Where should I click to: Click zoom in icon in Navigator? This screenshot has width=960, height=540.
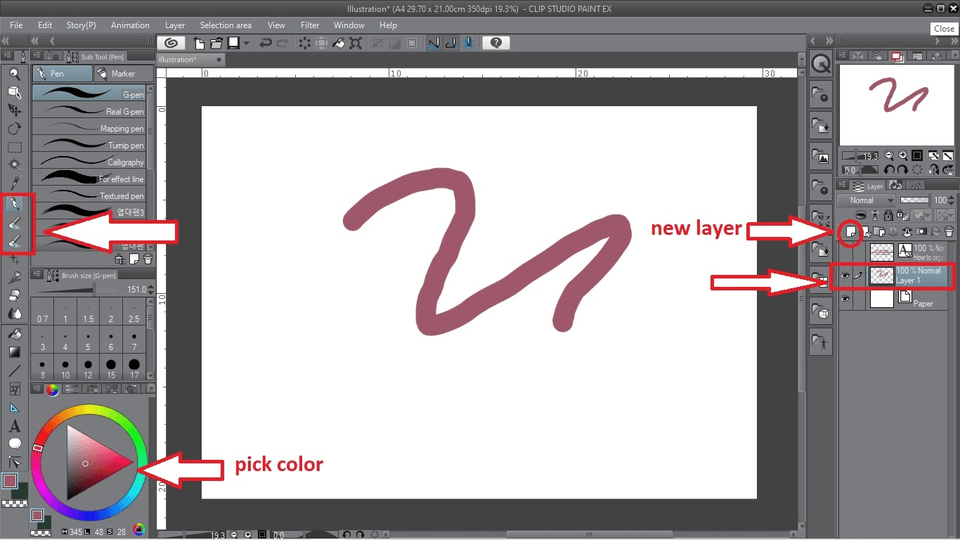pos(903,156)
